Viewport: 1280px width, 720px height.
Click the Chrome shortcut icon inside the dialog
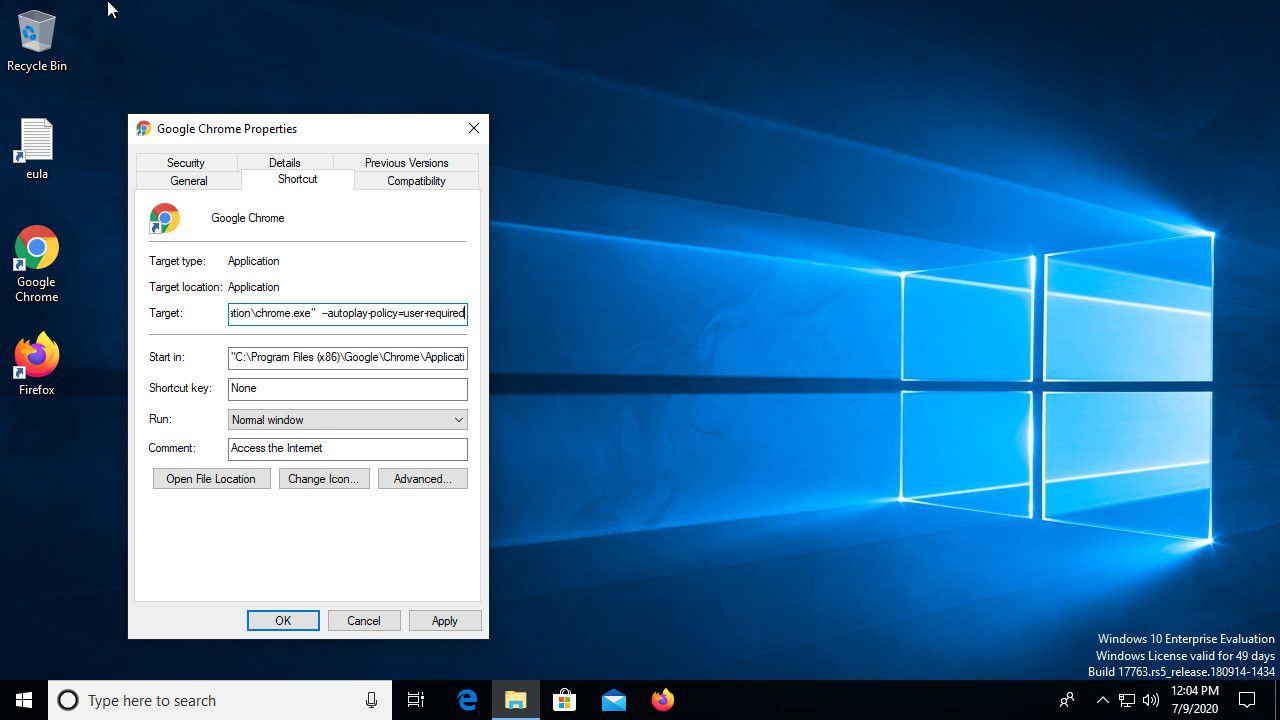[x=164, y=218]
